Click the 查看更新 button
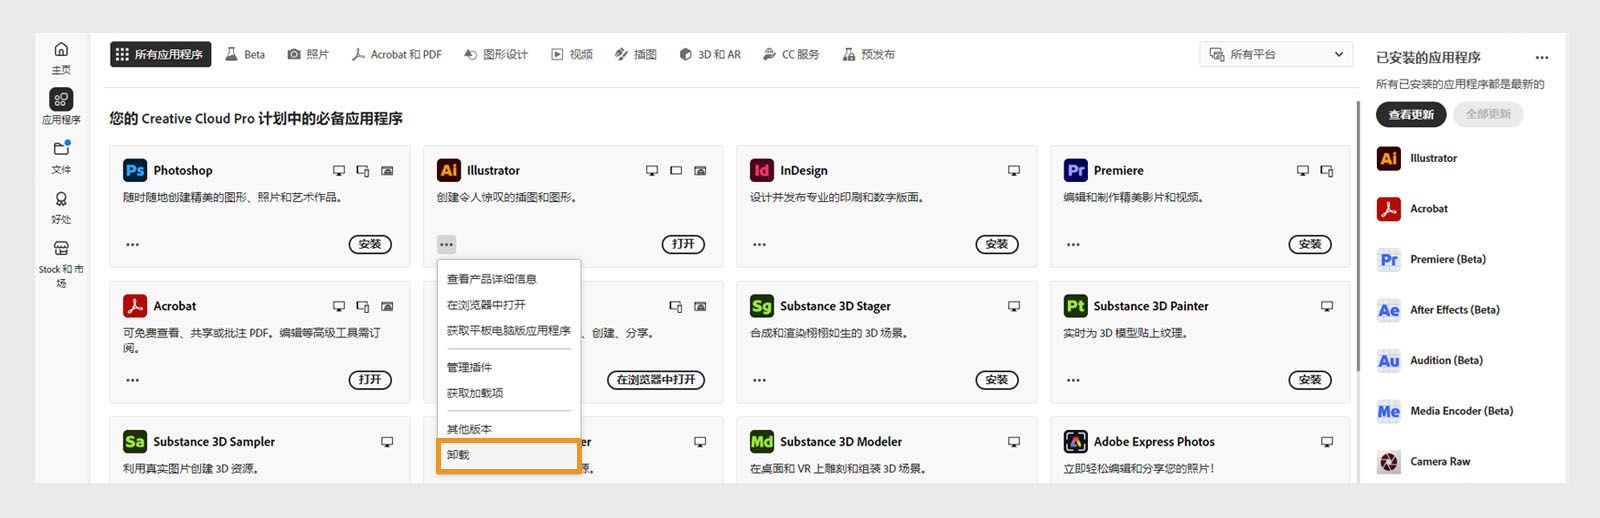The height and width of the screenshot is (518, 1600). pyautogui.click(x=1411, y=115)
